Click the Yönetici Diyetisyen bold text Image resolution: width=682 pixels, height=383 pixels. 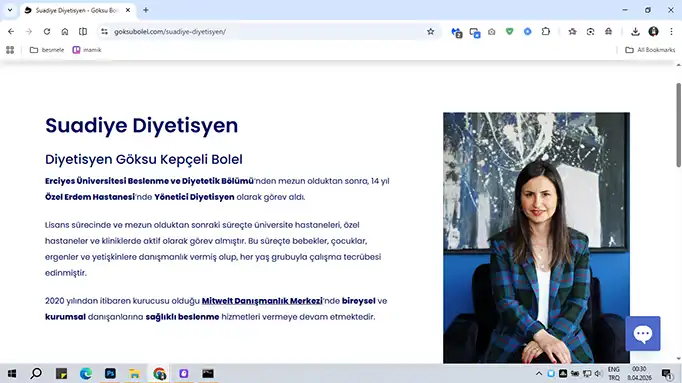(194, 197)
